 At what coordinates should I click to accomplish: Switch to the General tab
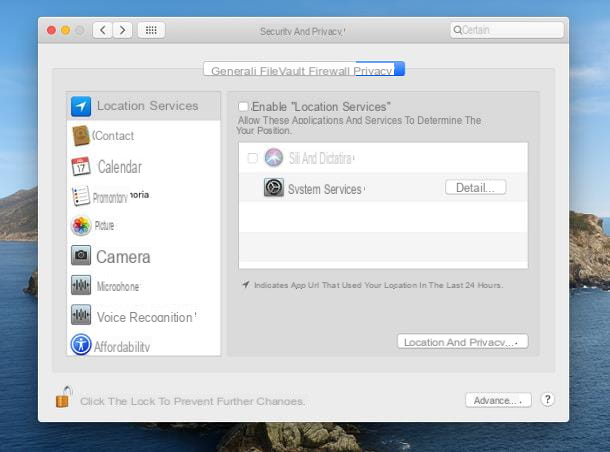point(233,71)
